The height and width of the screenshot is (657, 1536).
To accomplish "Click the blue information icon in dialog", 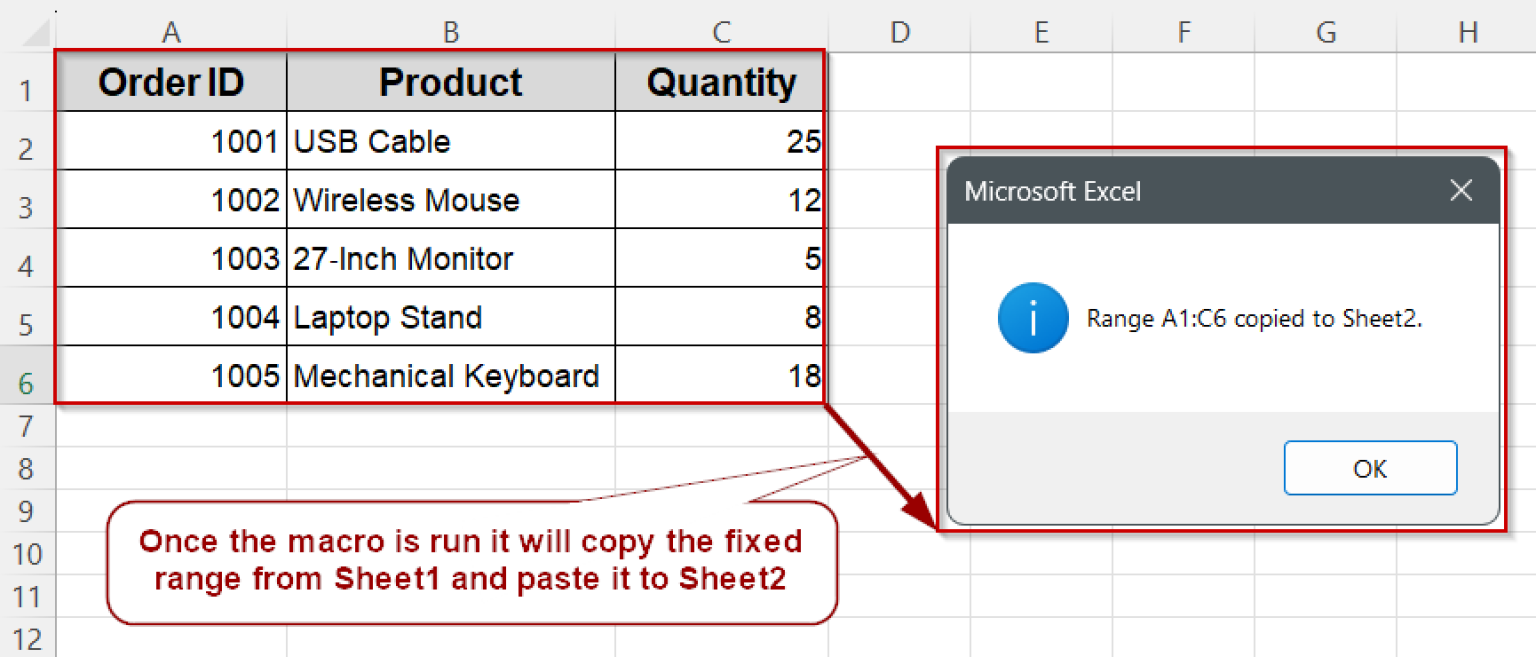I will [x=1031, y=318].
